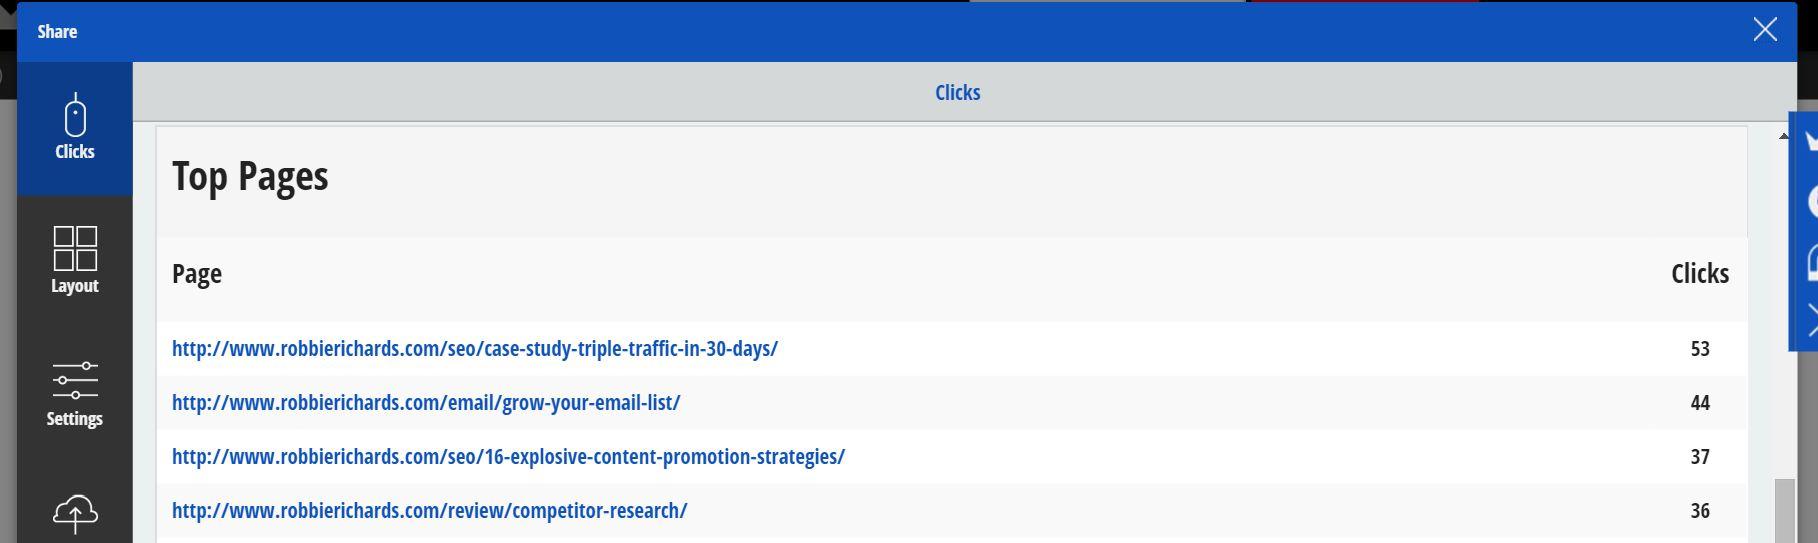The image size is (1818, 543).
Task: Open the case-study-triple-traffic-in-30-days link
Action: click(474, 349)
